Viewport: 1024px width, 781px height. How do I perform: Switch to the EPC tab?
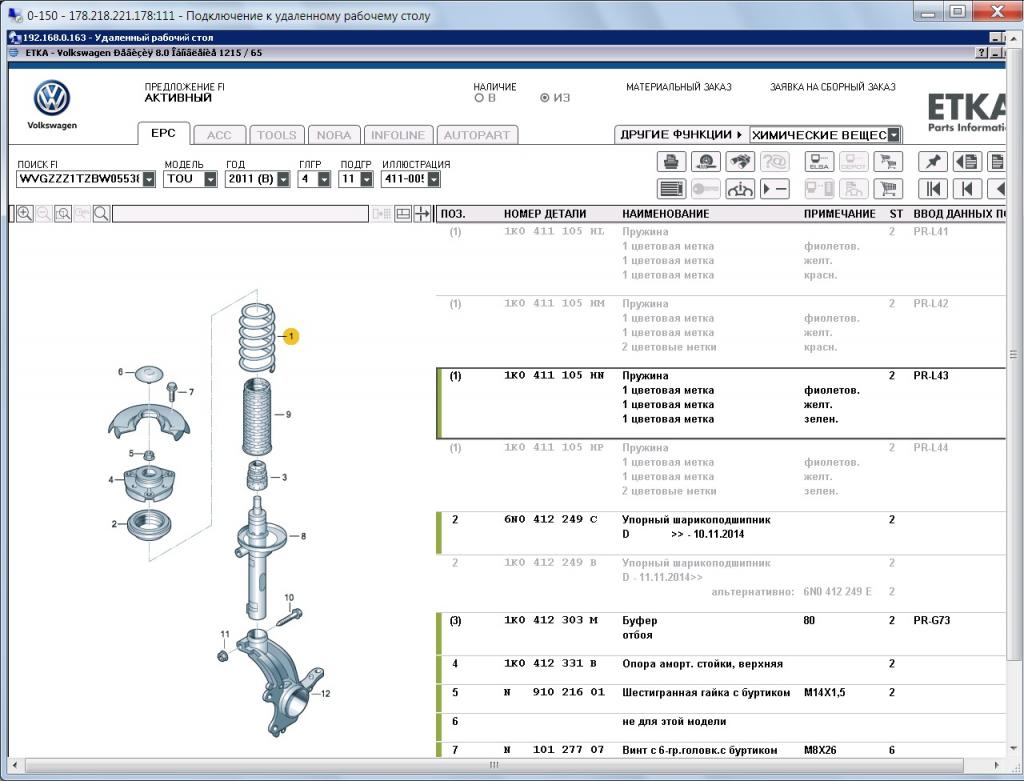point(163,133)
